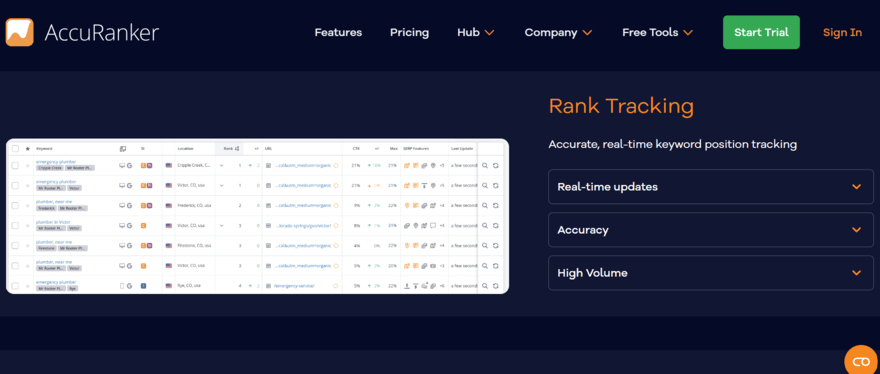880x374 pixels.
Task: Expand rank chevron in plumber in Victor row
Action: [222, 226]
